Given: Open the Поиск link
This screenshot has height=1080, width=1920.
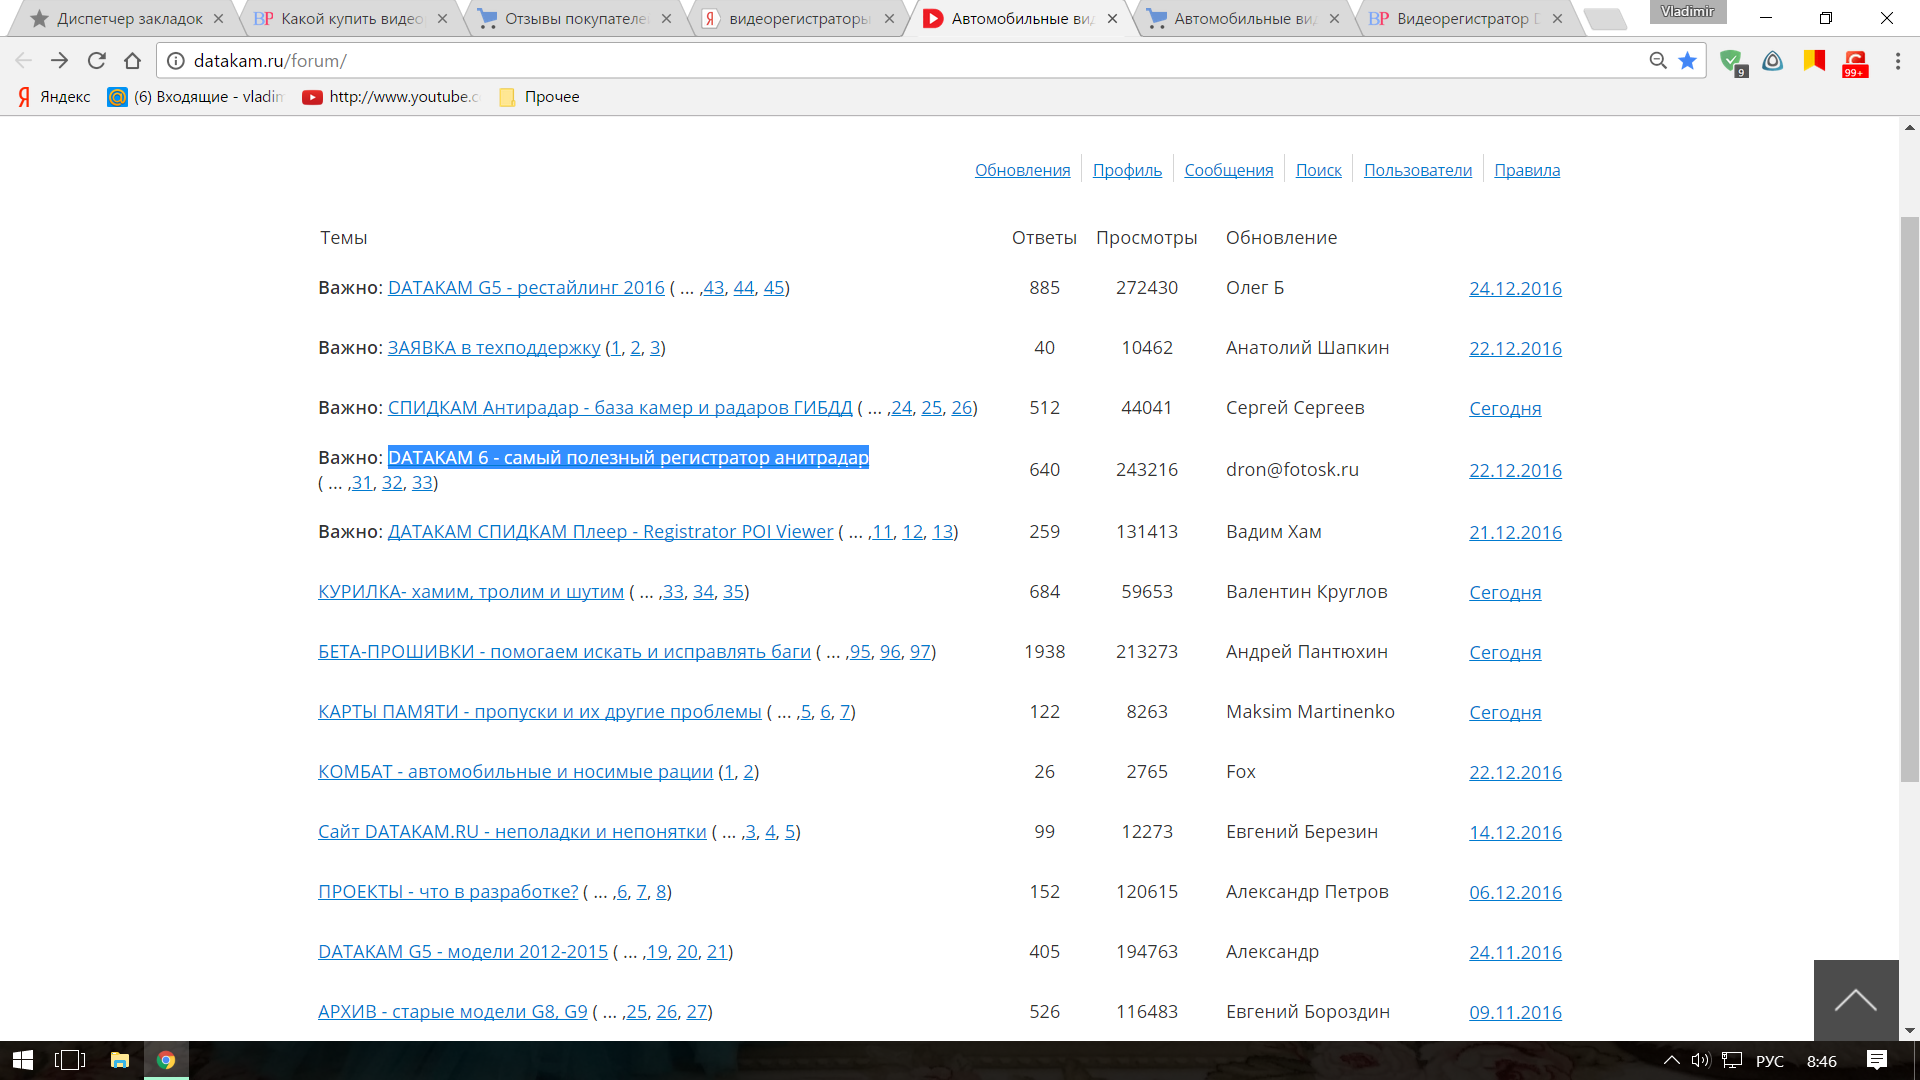Looking at the screenshot, I should click(1318, 170).
